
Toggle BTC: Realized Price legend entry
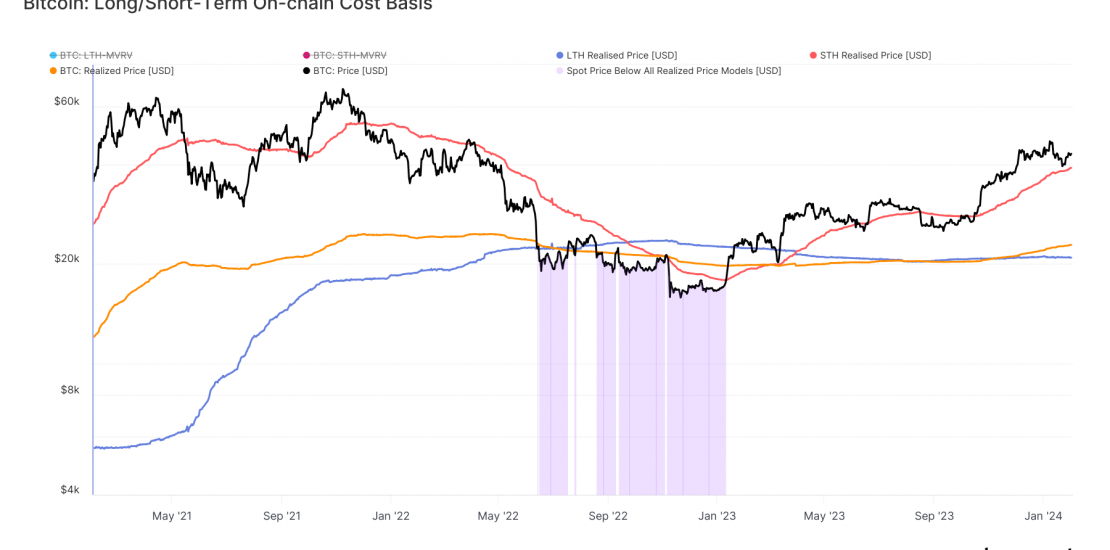click(117, 71)
